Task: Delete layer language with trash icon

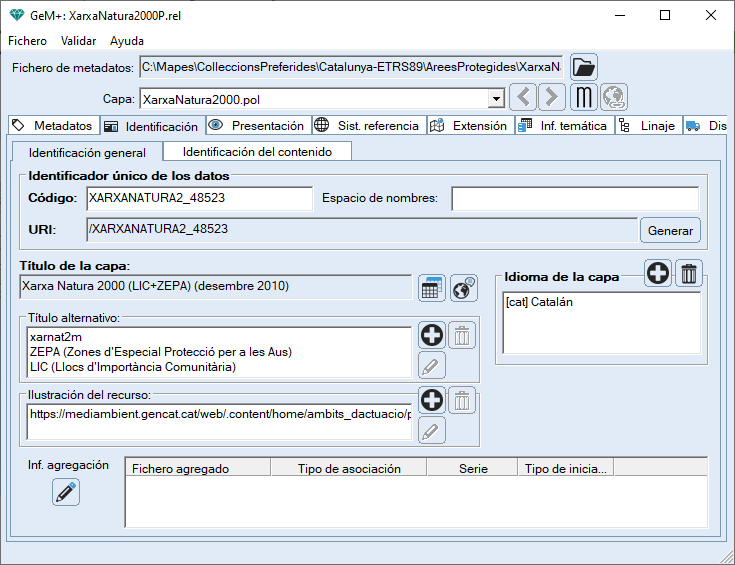Action: pyautogui.click(x=690, y=273)
